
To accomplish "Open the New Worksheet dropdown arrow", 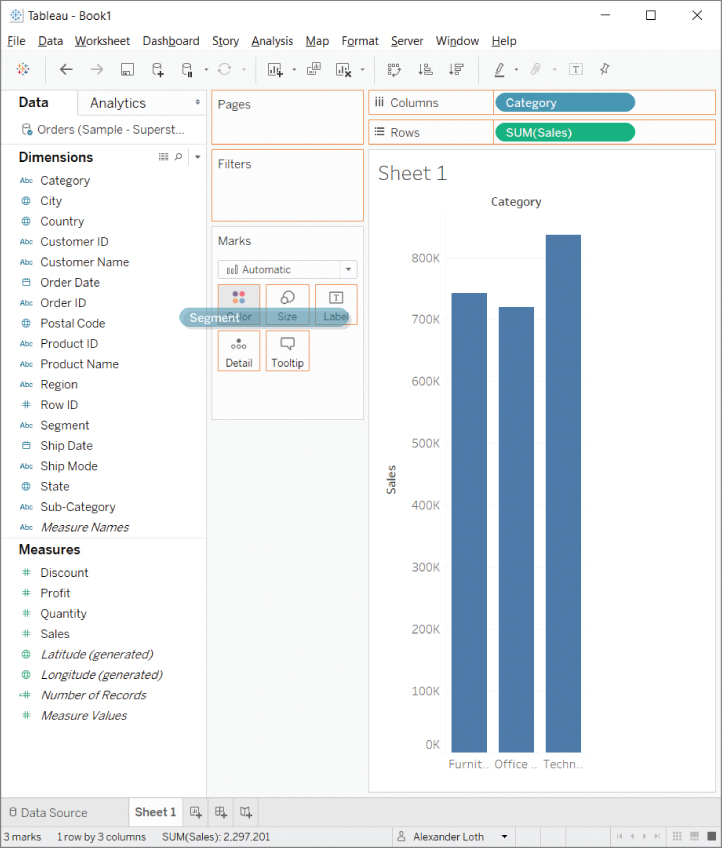I will tap(294, 69).
